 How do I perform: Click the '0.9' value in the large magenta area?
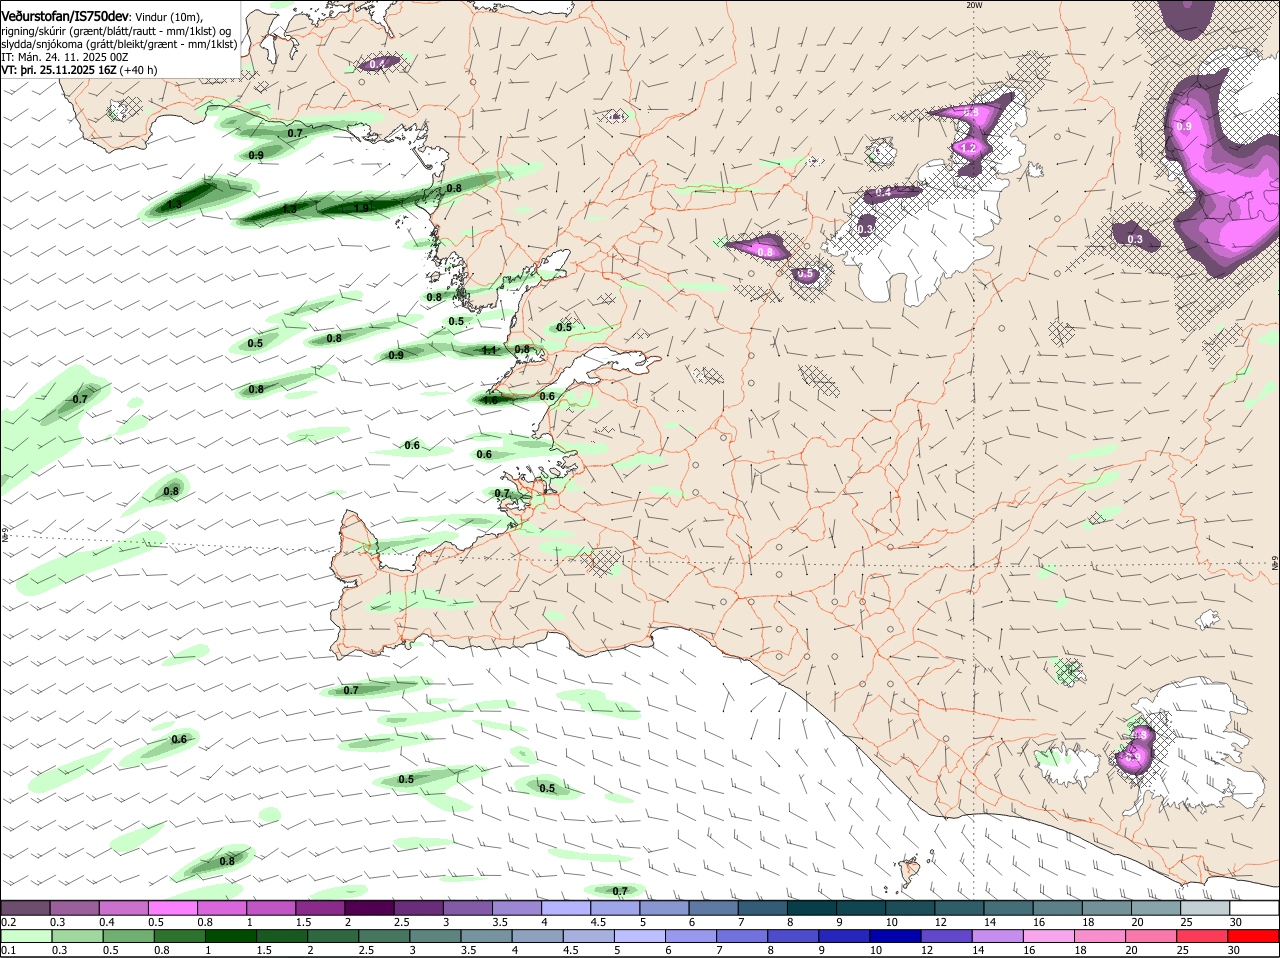(x=1184, y=127)
